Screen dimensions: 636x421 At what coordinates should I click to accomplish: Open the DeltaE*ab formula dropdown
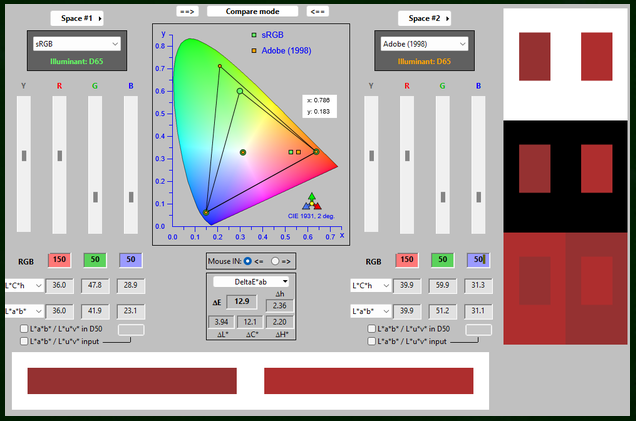[x=251, y=282]
